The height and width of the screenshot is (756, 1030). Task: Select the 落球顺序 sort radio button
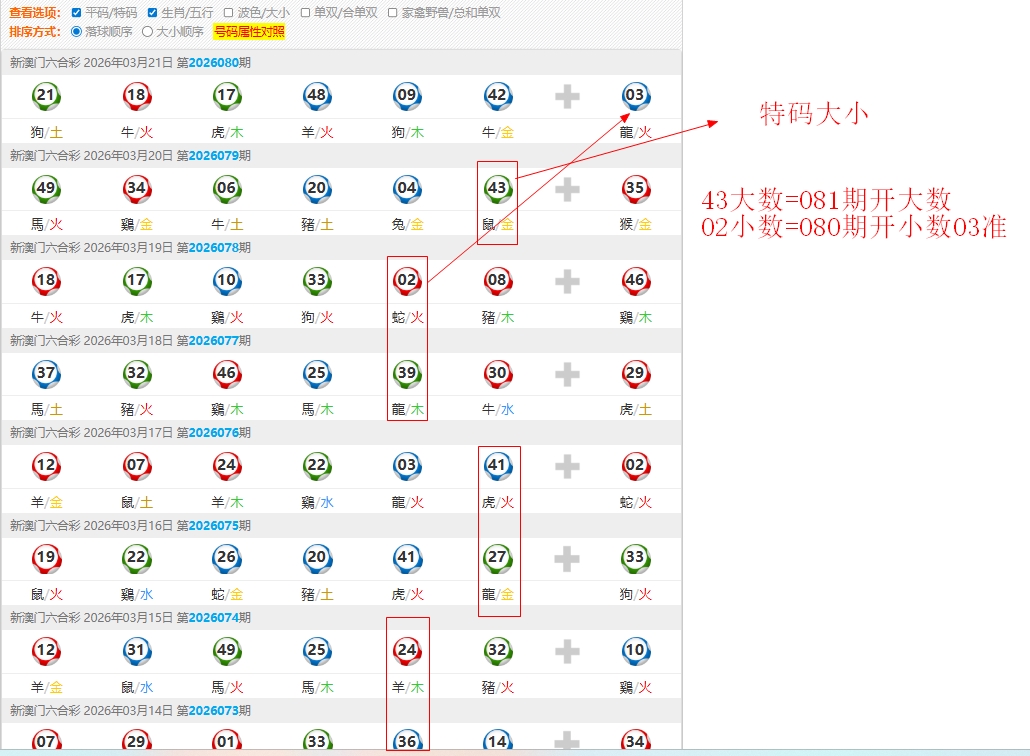tap(77, 31)
